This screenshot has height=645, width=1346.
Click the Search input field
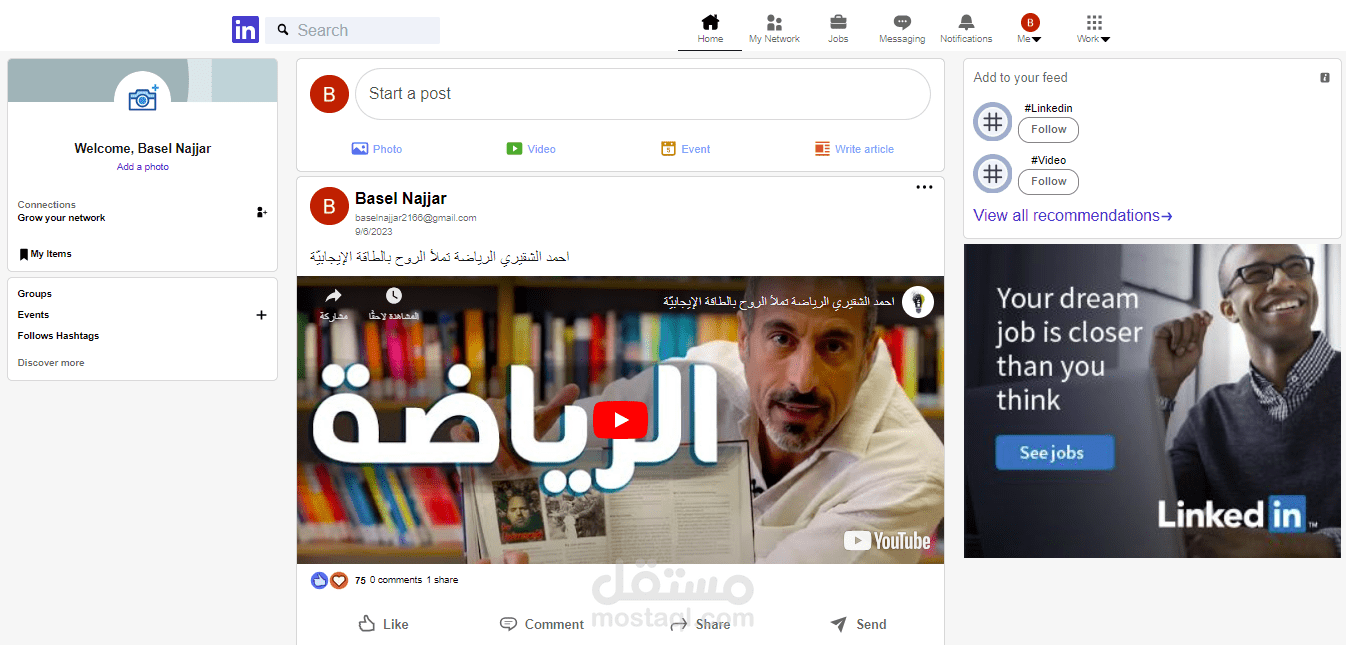point(352,30)
